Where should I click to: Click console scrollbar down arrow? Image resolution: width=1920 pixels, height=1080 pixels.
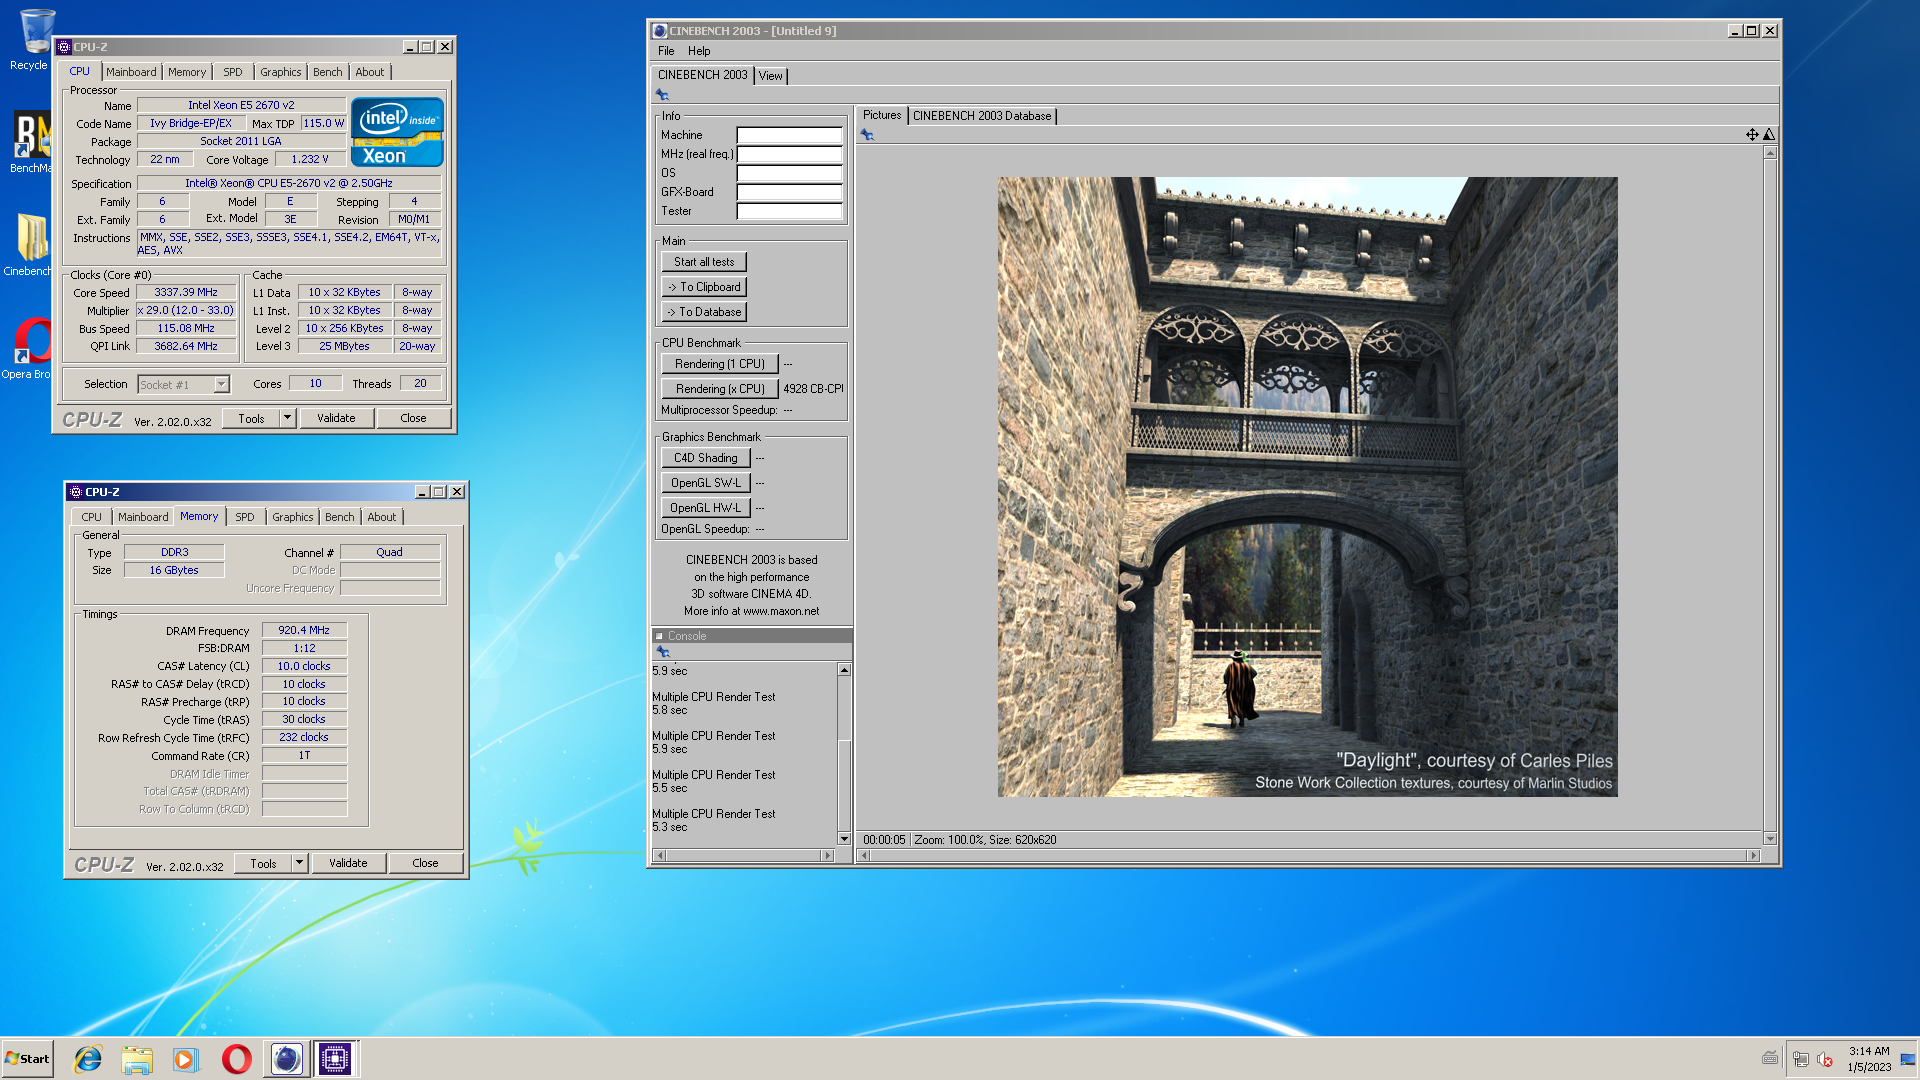point(844,839)
